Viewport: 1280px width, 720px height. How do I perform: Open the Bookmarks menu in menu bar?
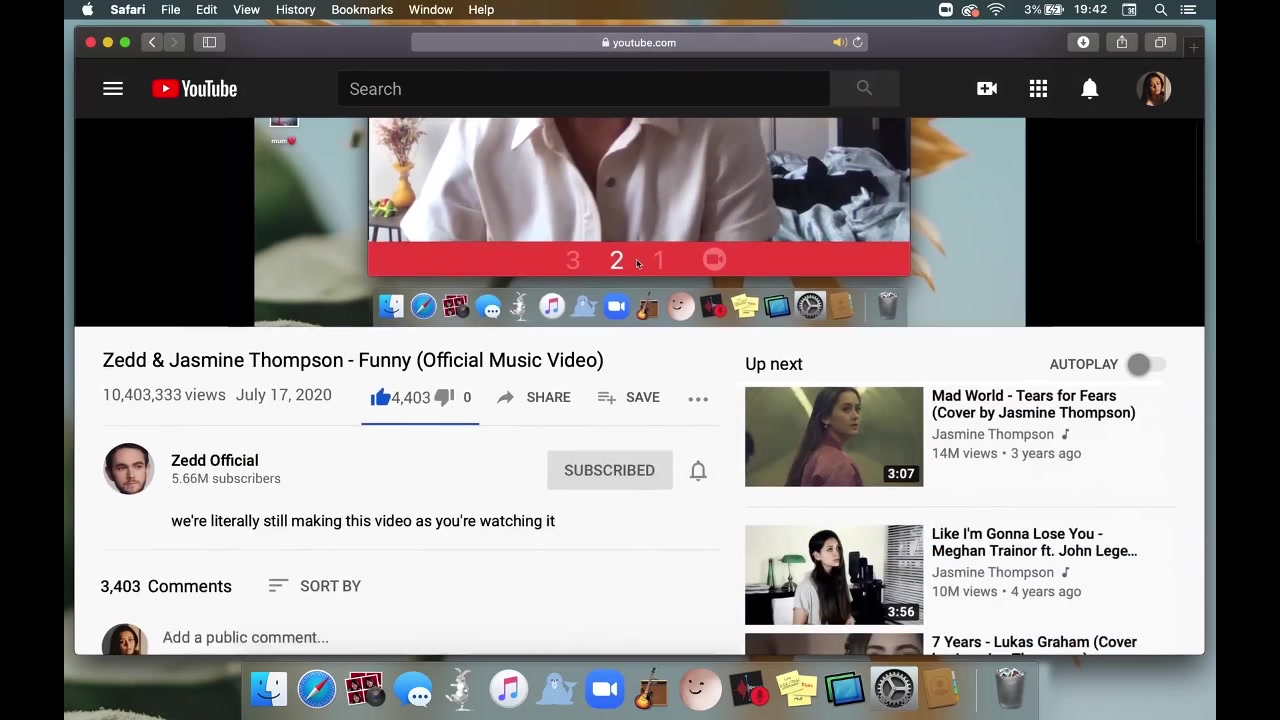tap(362, 10)
